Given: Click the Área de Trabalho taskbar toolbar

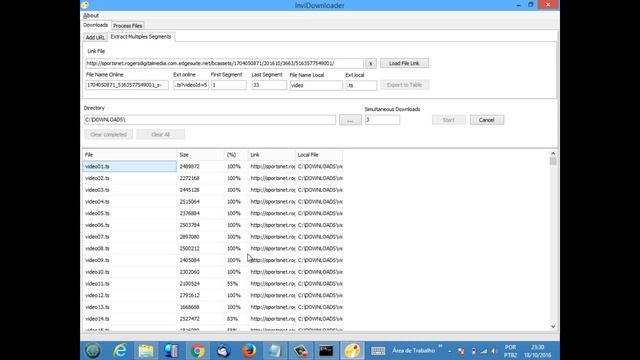Looking at the screenshot, I should [x=413, y=351].
